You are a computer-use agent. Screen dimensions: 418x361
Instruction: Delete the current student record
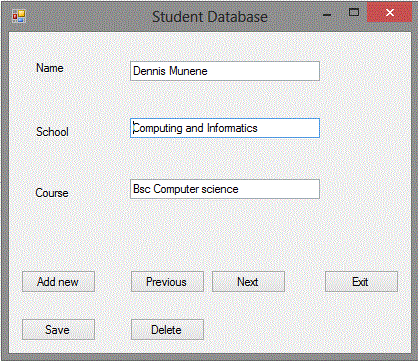(167, 330)
